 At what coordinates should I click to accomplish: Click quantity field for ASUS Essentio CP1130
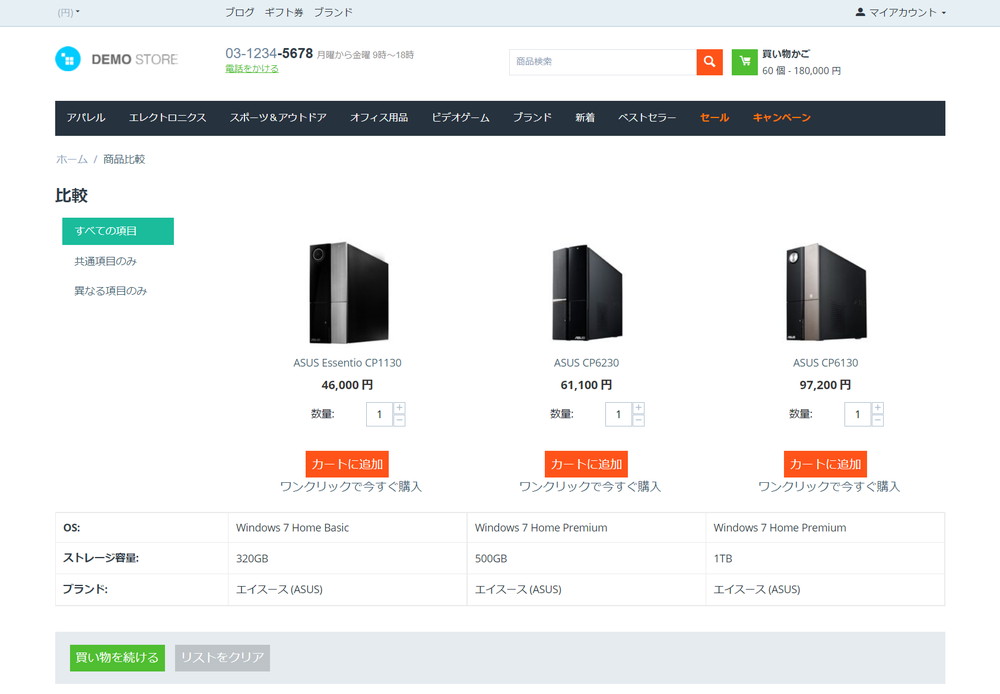(379, 414)
